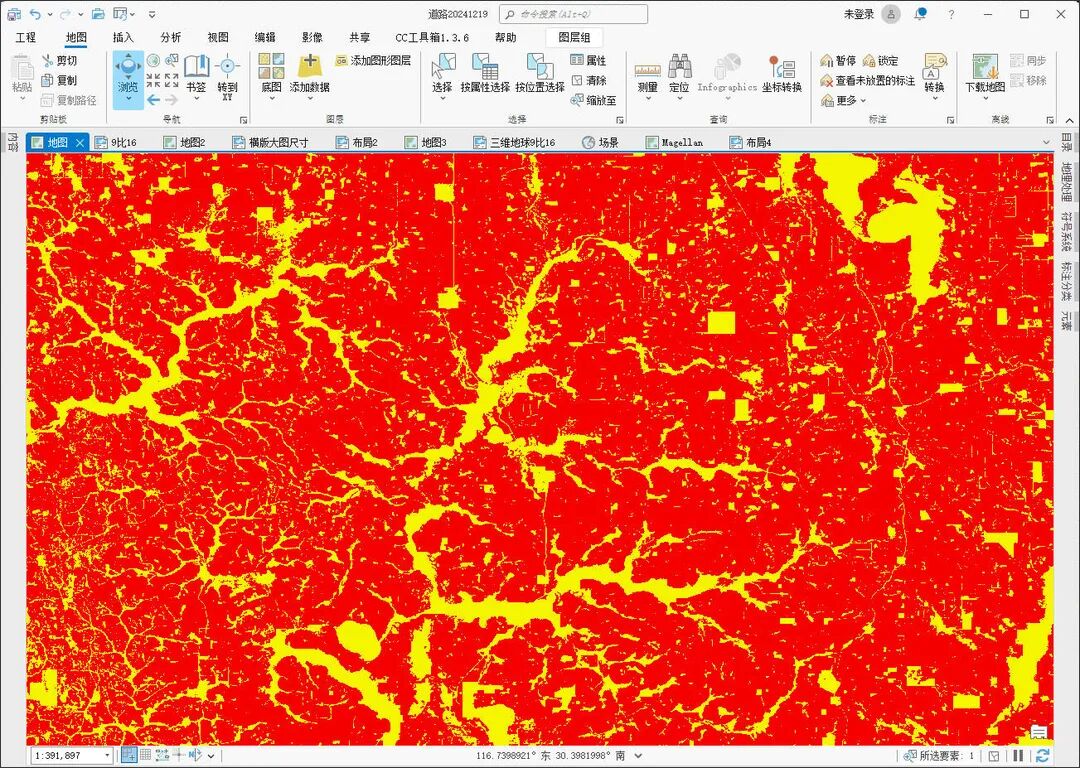This screenshot has width=1080, height=768.
Task: Expand the Undo history dropdown arrow
Action: tap(50, 14)
